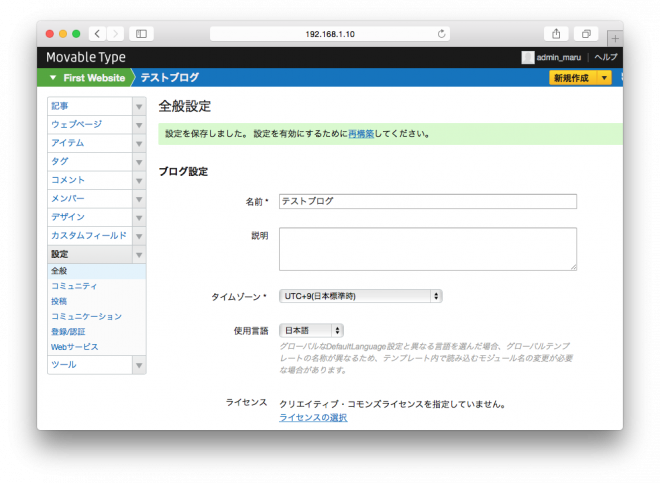Click the ライセンスの選択 link

(313, 417)
